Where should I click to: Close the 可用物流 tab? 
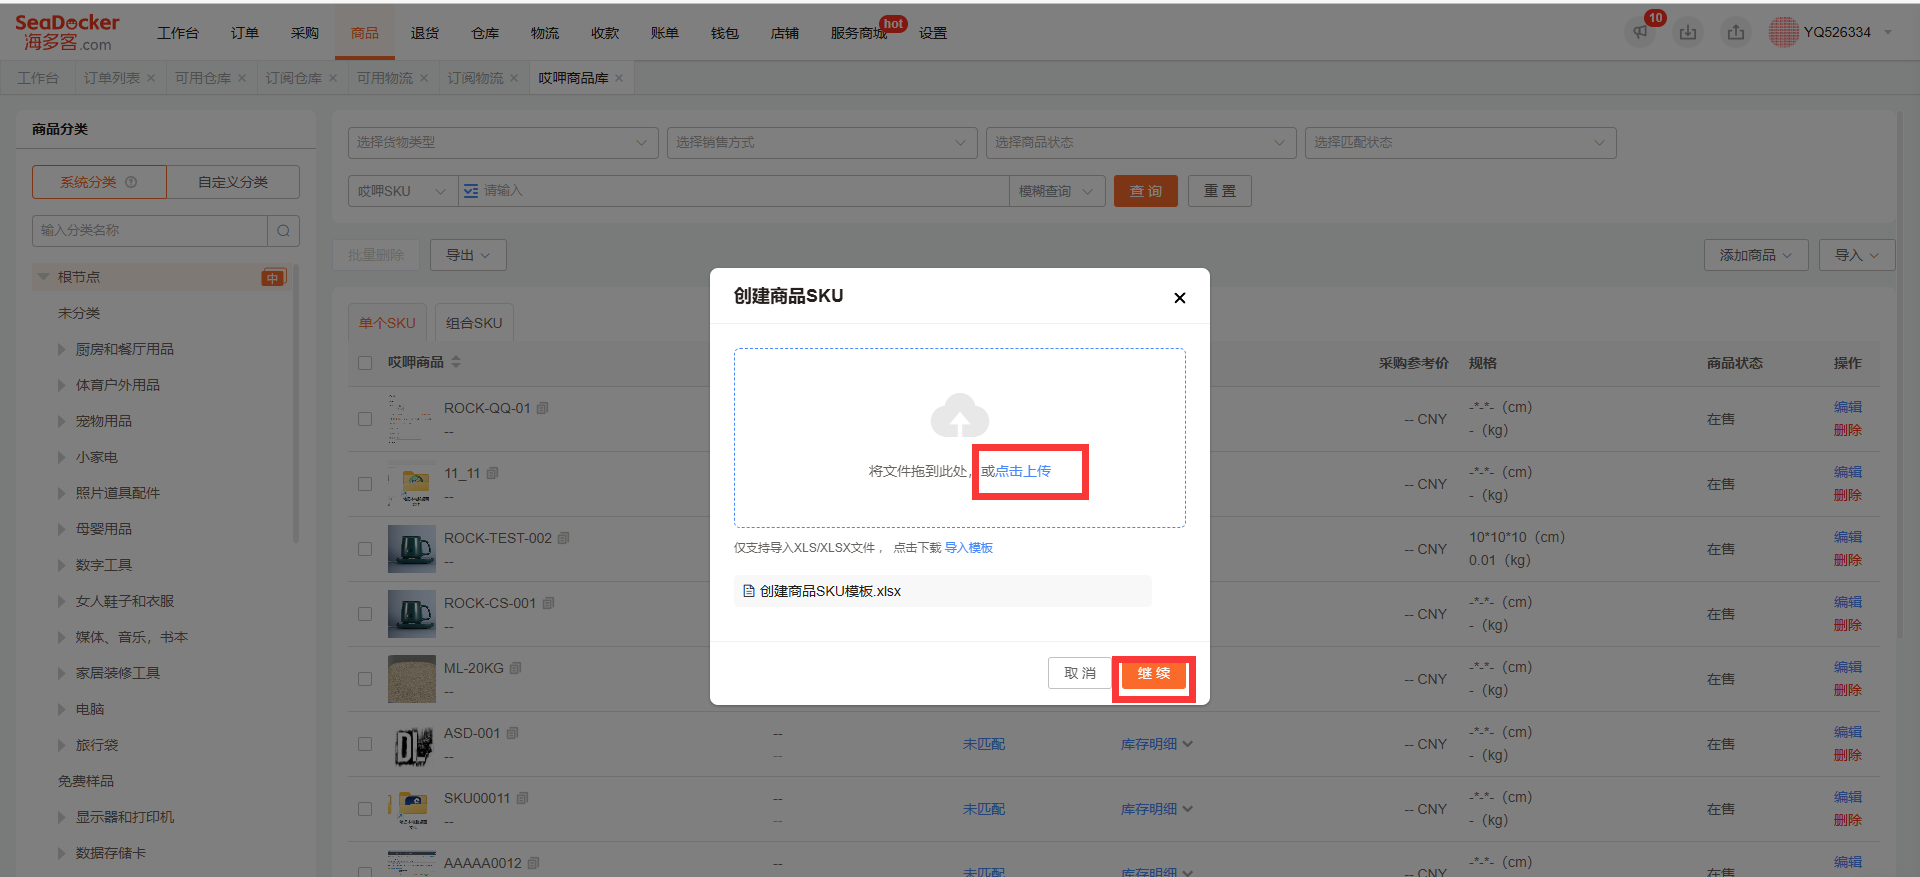[424, 78]
